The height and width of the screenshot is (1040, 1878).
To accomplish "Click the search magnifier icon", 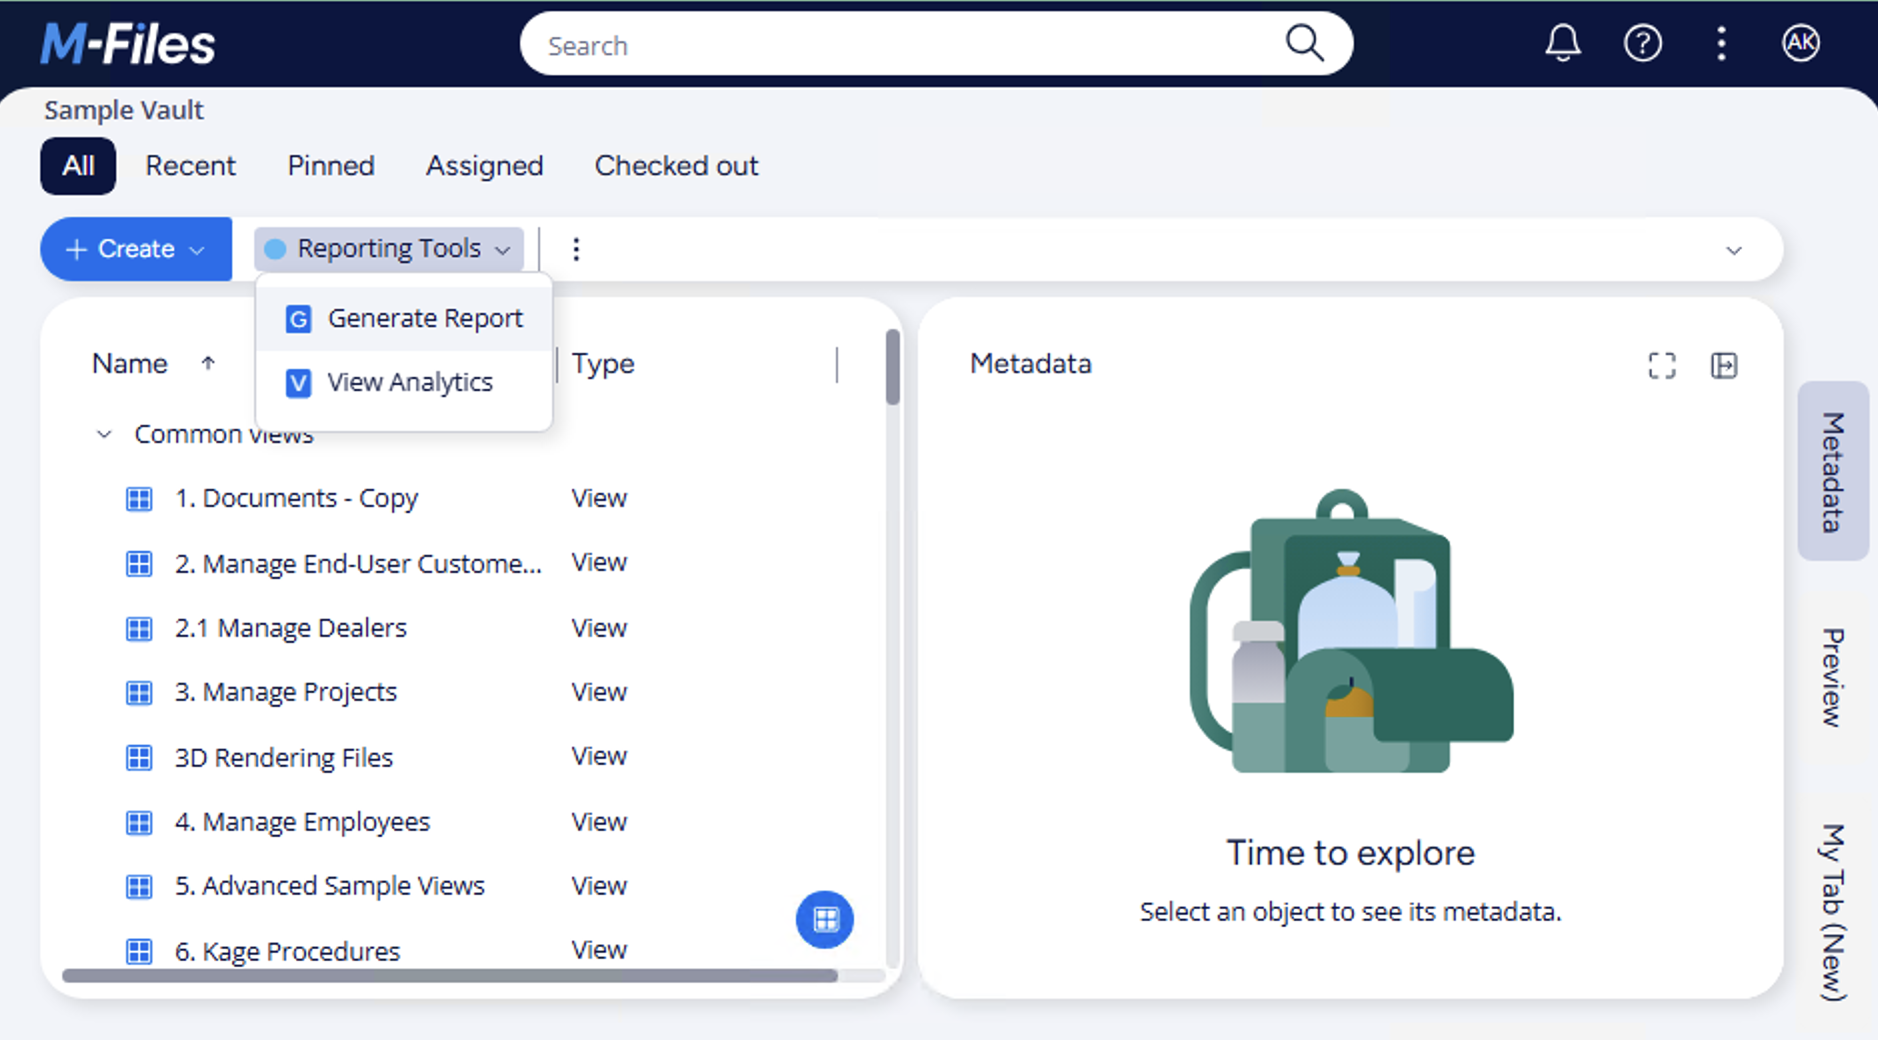I will 1304,44.
